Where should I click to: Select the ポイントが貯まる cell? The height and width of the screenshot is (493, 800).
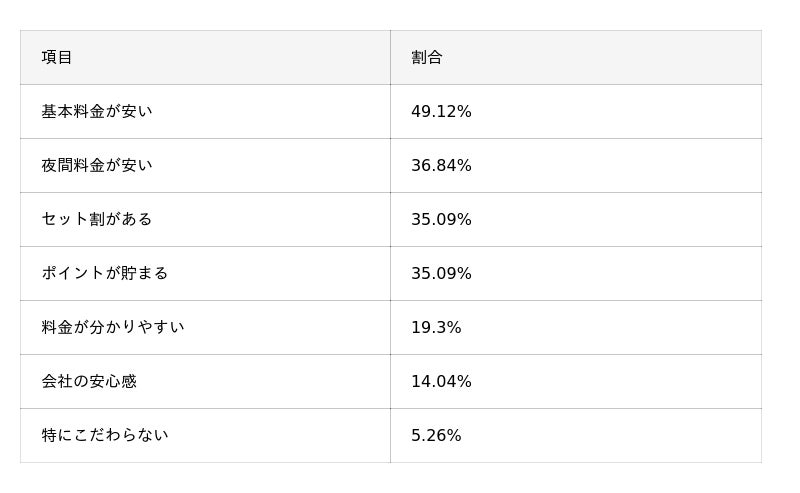point(105,274)
